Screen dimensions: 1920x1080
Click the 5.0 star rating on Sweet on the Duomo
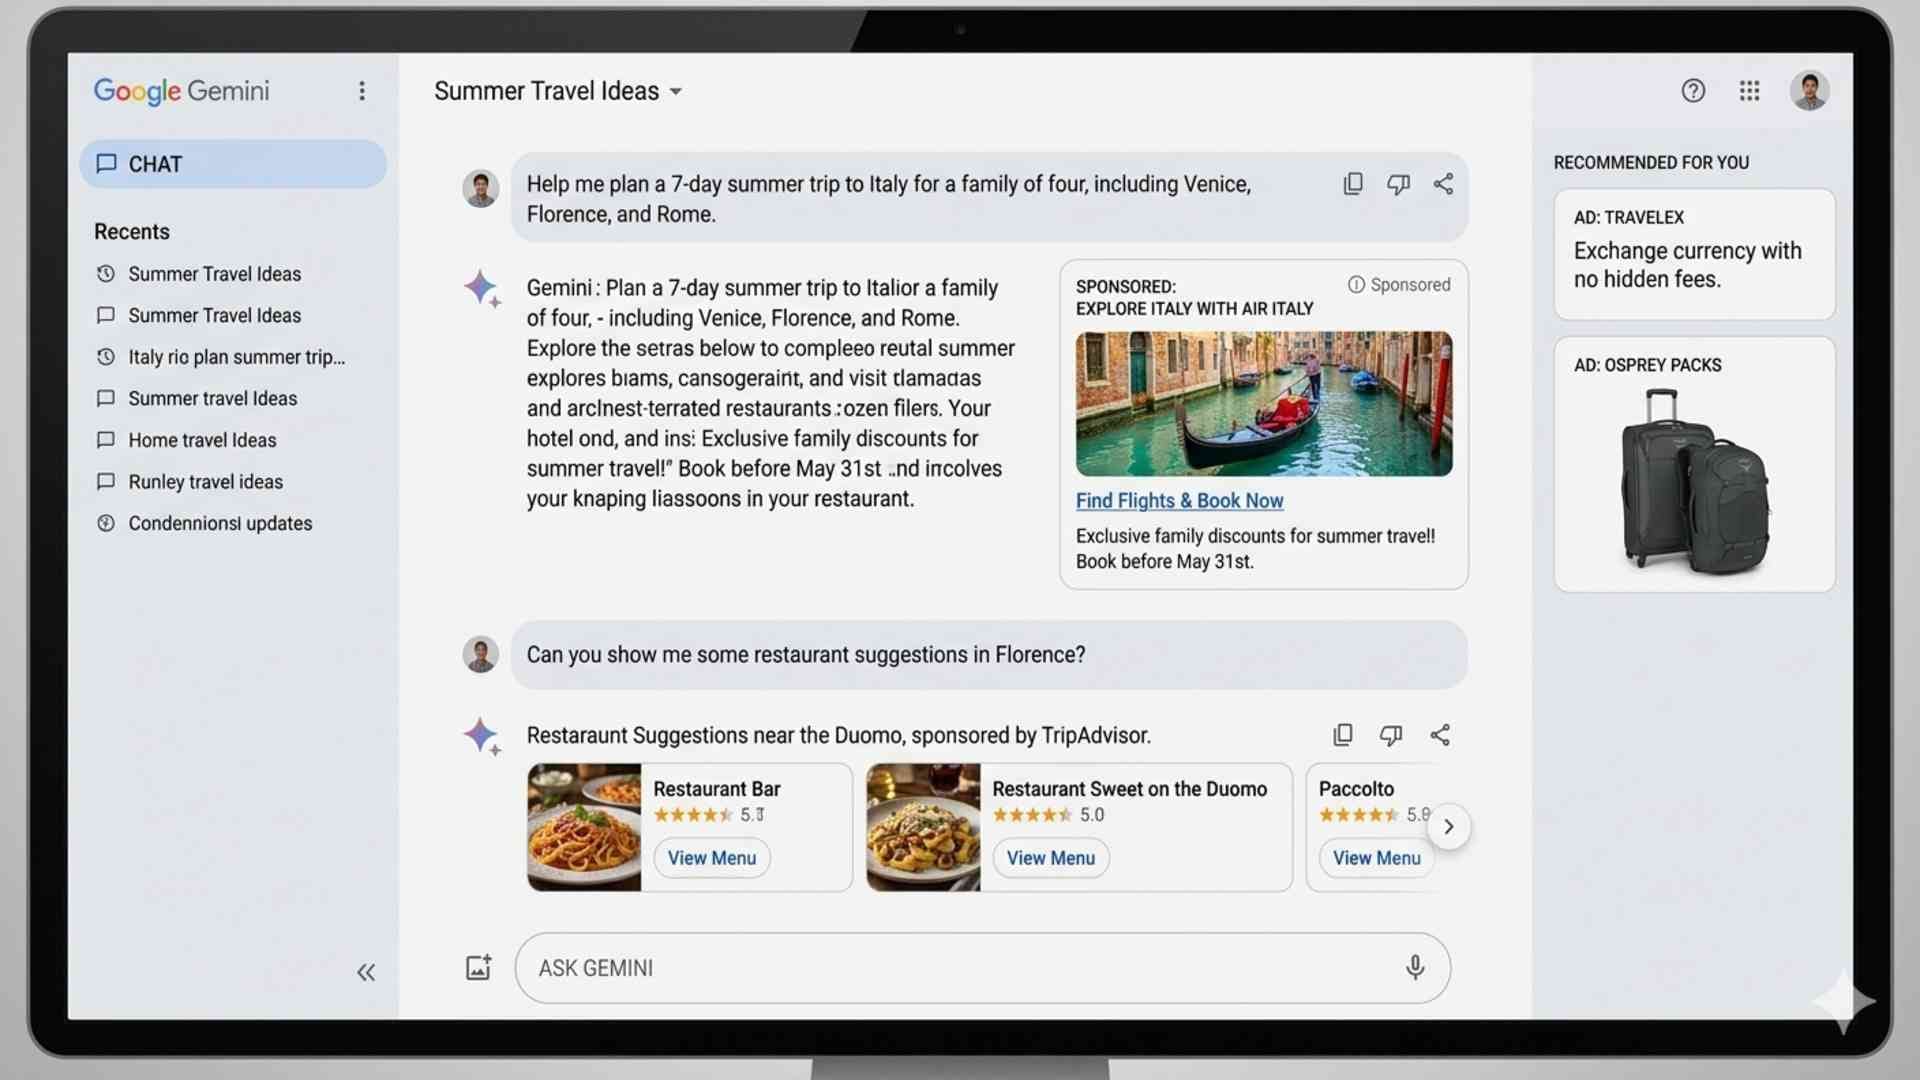(x=1049, y=815)
